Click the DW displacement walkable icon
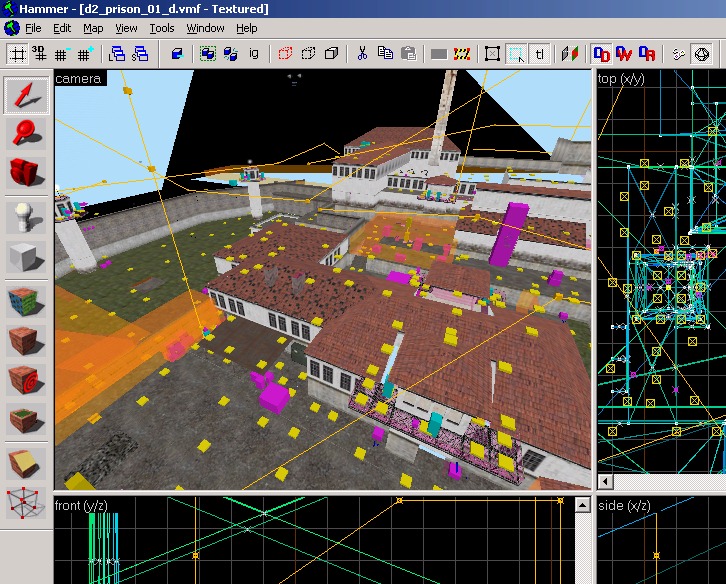Image resolution: width=726 pixels, height=584 pixels. (x=624, y=54)
